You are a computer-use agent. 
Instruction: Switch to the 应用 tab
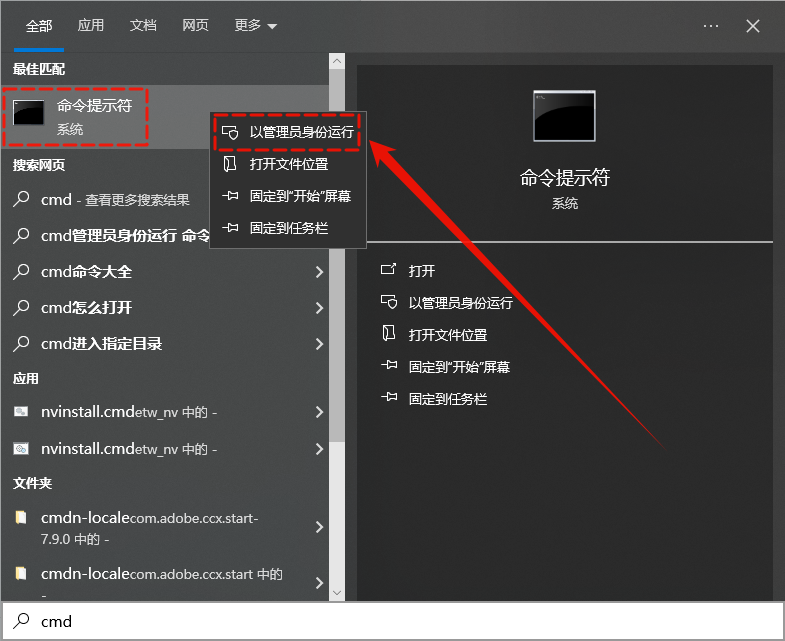coord(91,25)
